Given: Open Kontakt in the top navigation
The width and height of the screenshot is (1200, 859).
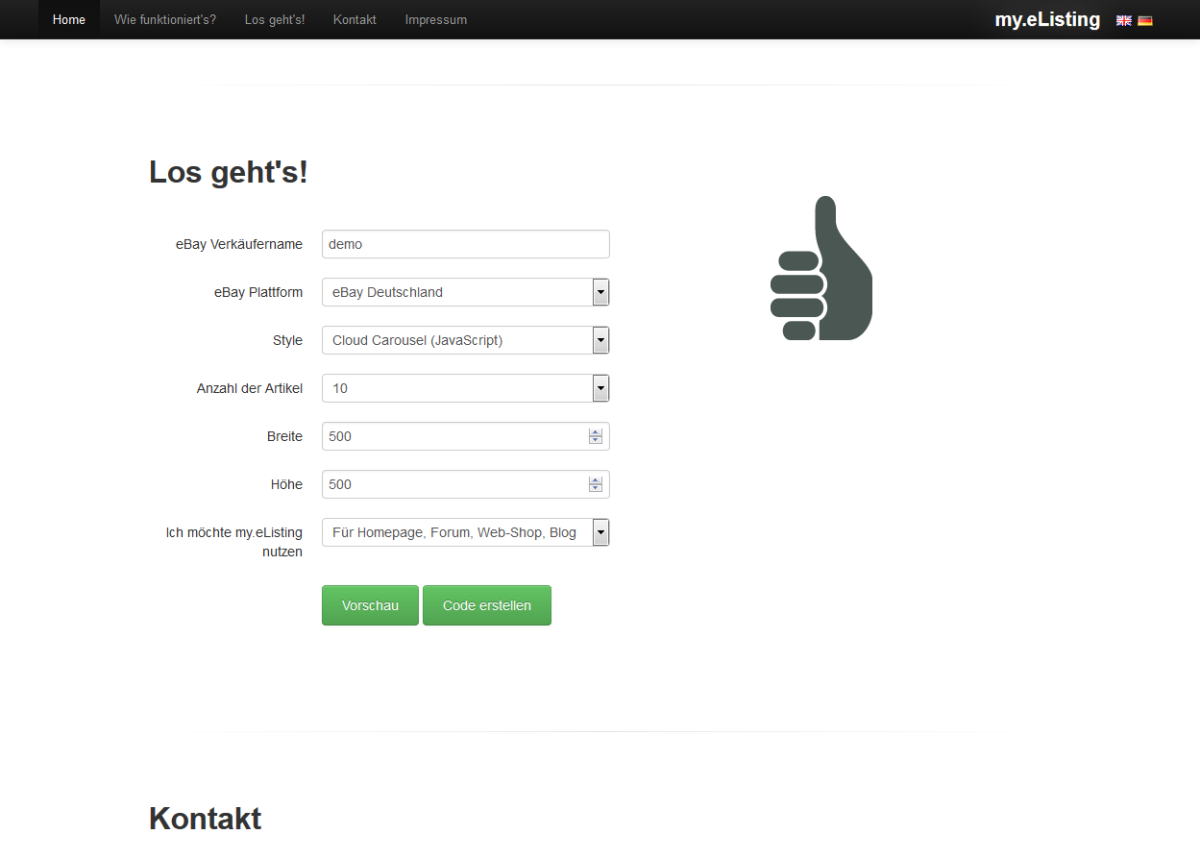Looking at the screenshot, I should (x=355, y=20).
